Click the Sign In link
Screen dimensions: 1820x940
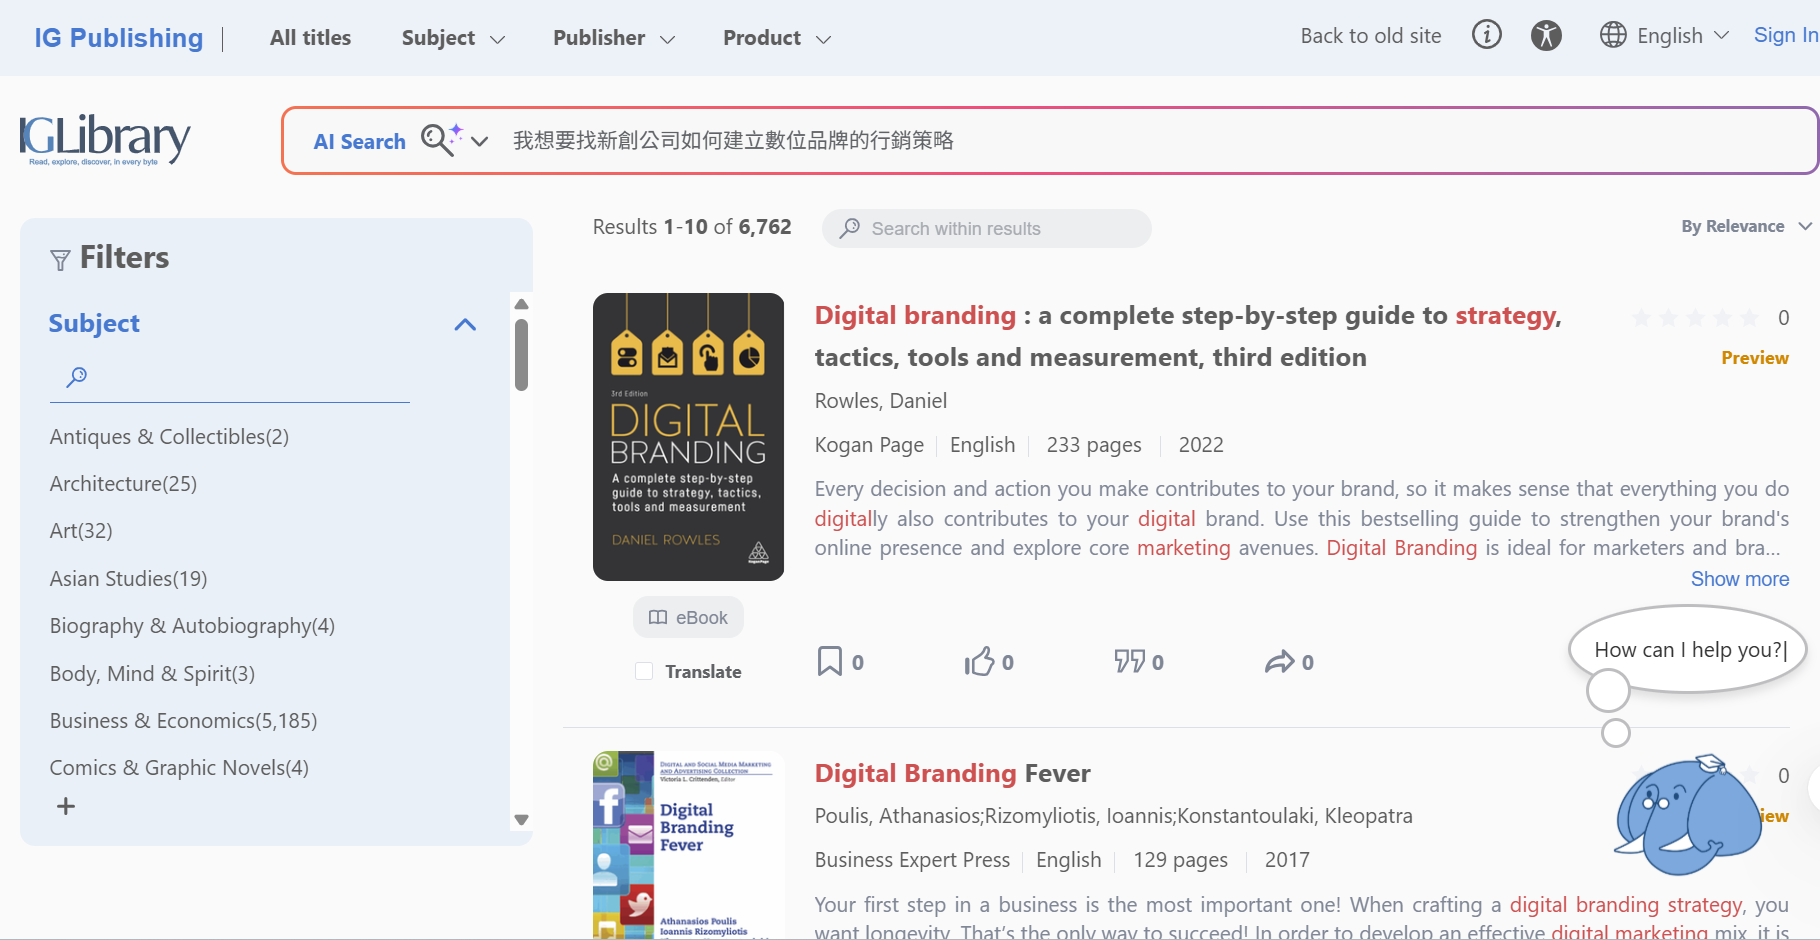coord(1786,35)
